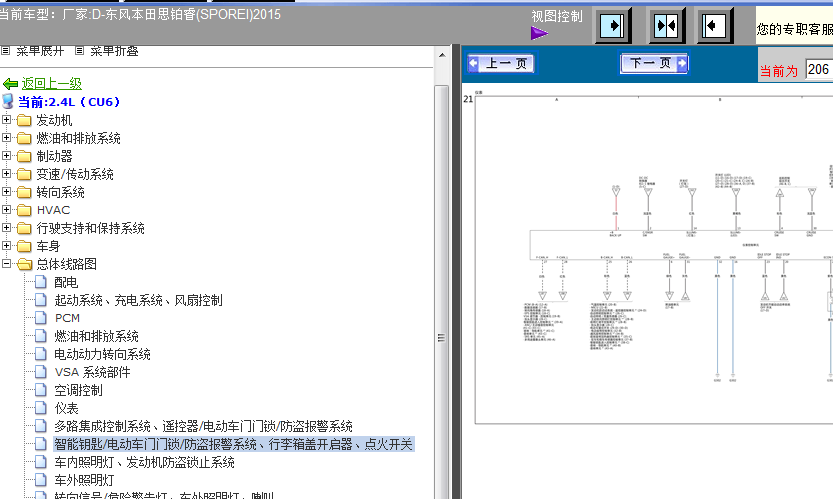Select the 转向系统 folder
Image resolution: width=833 pixels, height=499 pixels.
pos(61,192)
